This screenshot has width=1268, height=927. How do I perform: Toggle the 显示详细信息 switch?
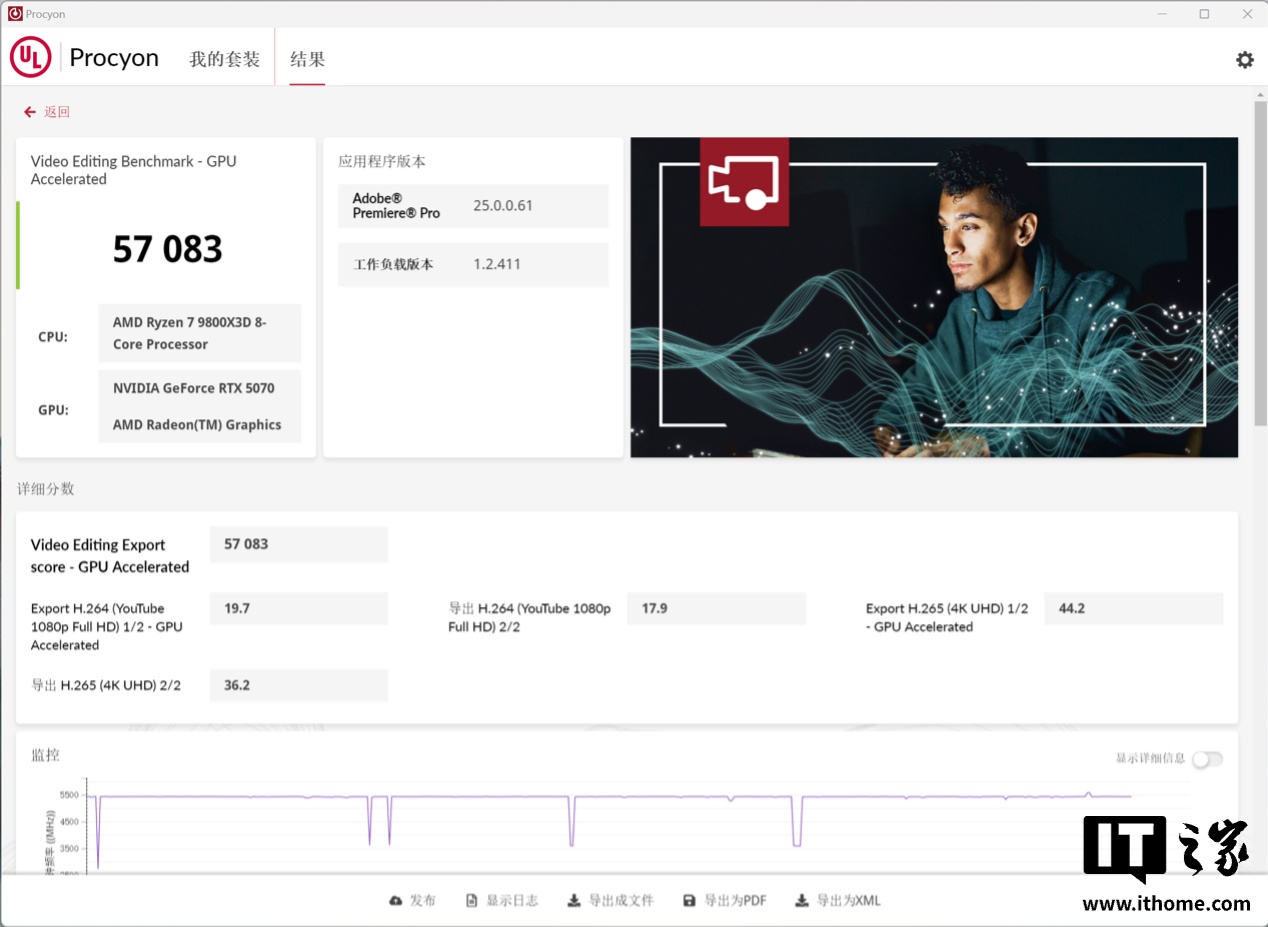click(1206, 759)
